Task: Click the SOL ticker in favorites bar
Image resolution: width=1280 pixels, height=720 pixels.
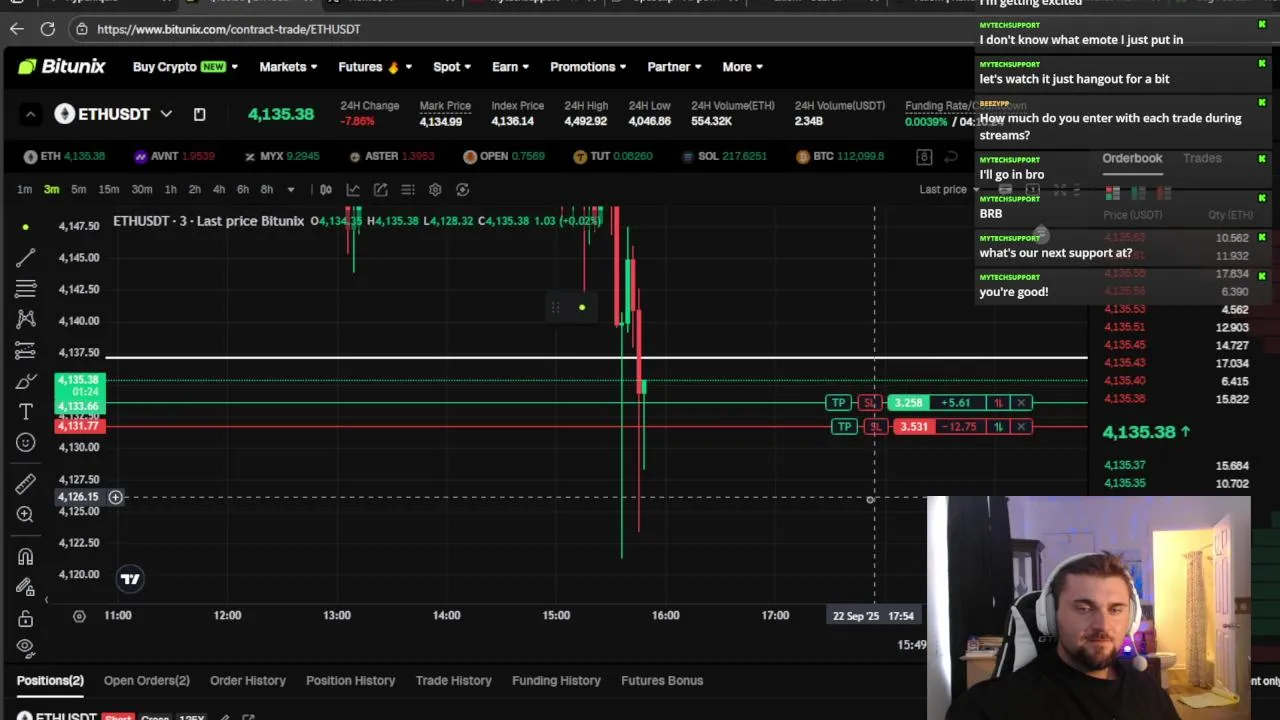Action: click(x=726, y=156)
